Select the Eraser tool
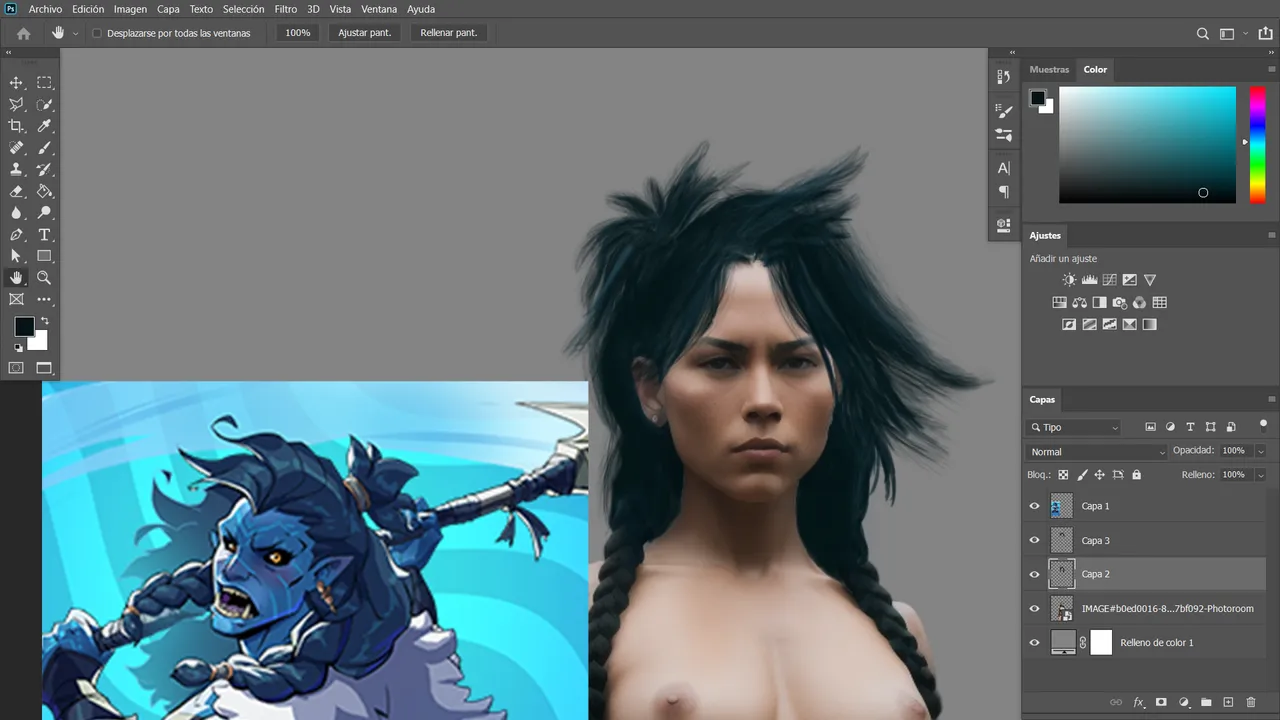This screenshot has height=720, width=1280. (16, 191)
